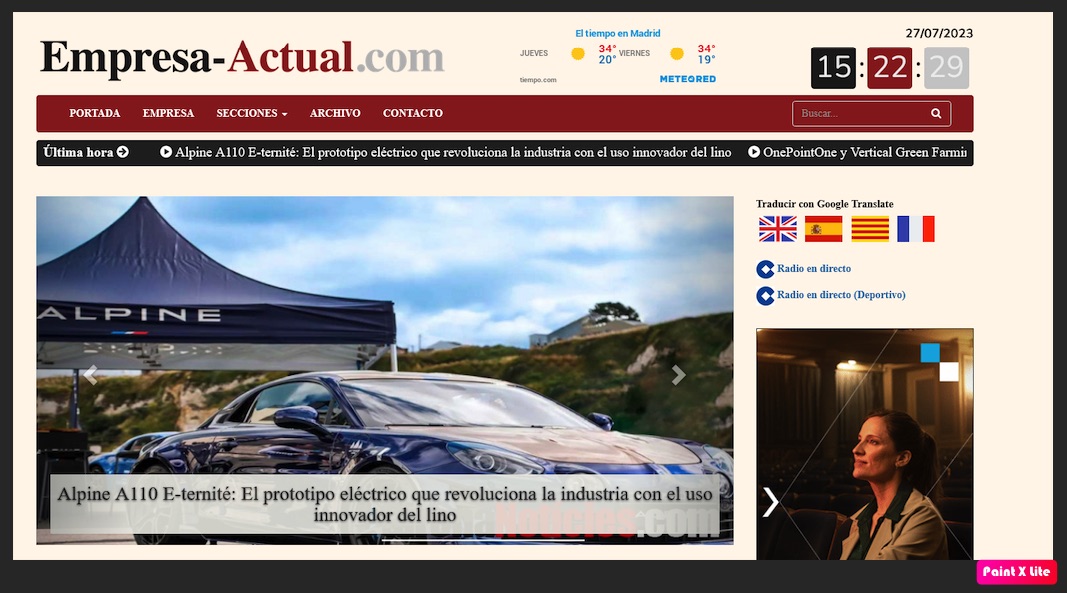The height and width of the screenshot is (593, 1067).
Task: Open the CONTACTO menu item
Action: (412, 113)
